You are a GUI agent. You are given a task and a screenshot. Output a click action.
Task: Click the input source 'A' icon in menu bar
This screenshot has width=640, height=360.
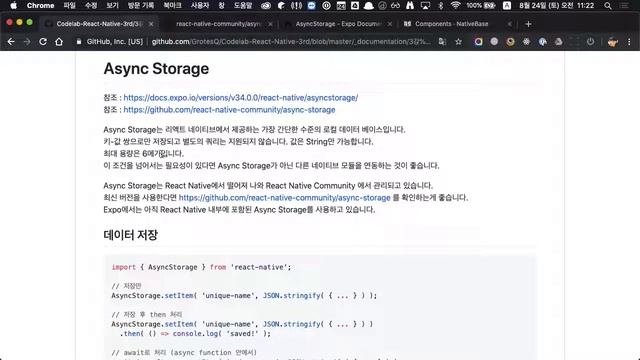point(507,6)
